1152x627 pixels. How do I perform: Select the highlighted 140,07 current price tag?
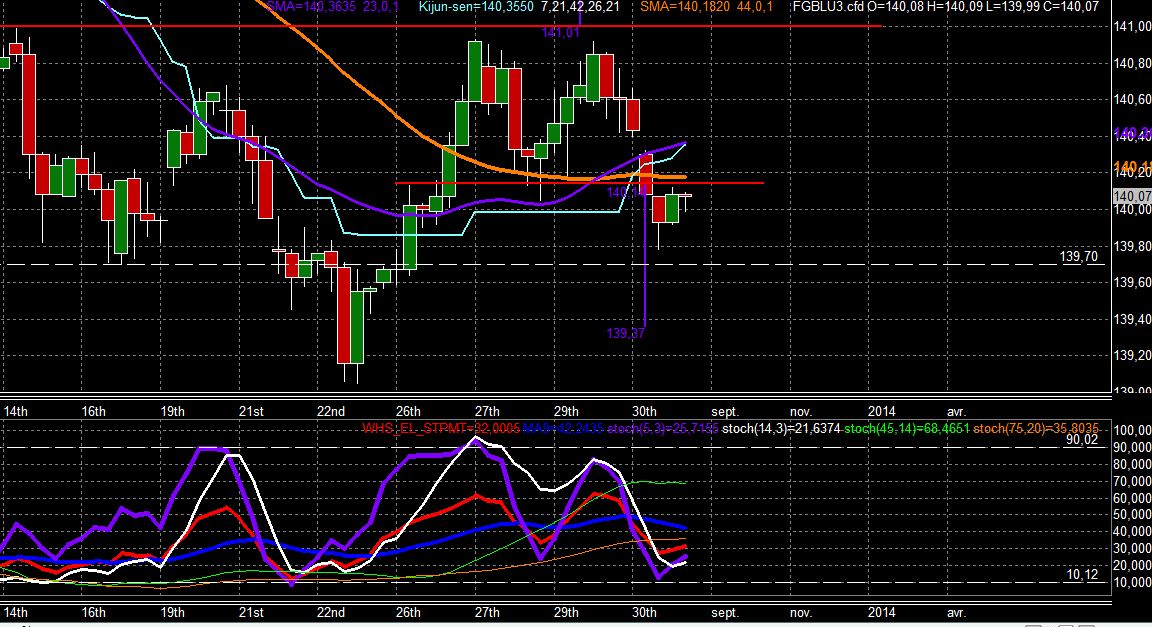pyautogui.click(x=1131, y=196)
